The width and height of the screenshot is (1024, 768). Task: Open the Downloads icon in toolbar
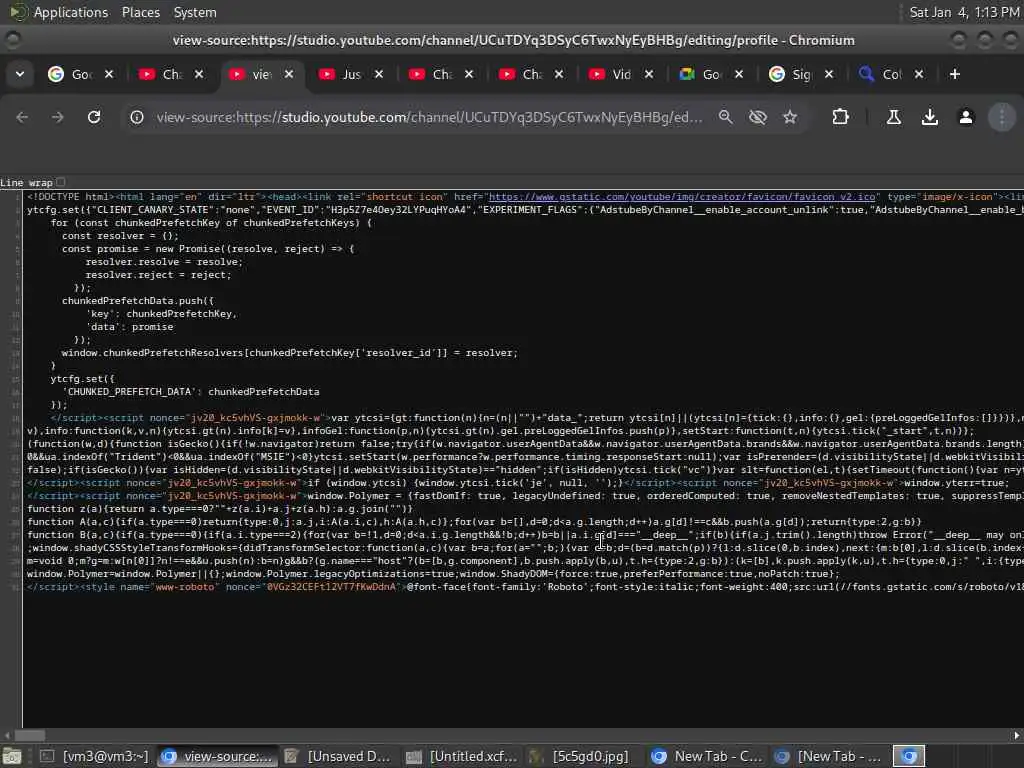point(929,117)
